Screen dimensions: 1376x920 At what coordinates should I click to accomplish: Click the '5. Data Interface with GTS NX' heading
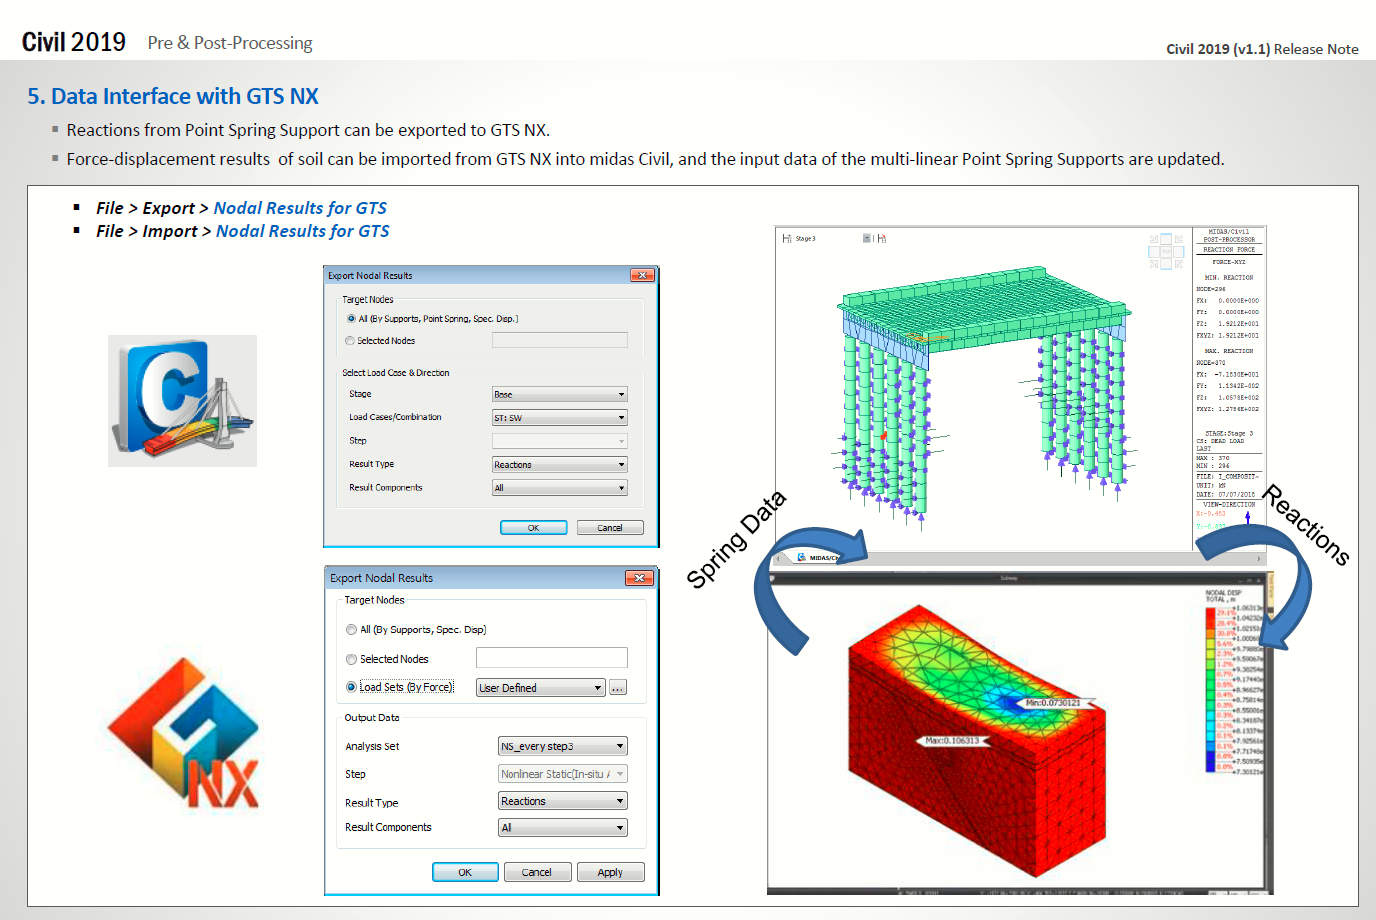pos(173,96)
